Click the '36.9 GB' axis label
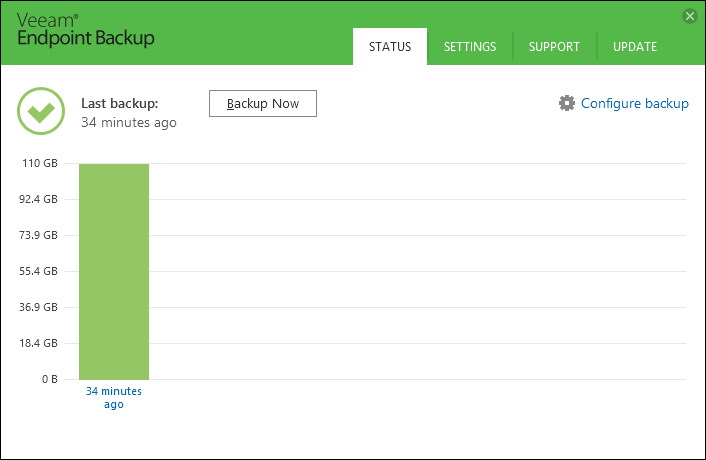Image resolution: width=706 pixels, height=460 pixels. pyautogui.click(x=38, y=307)
